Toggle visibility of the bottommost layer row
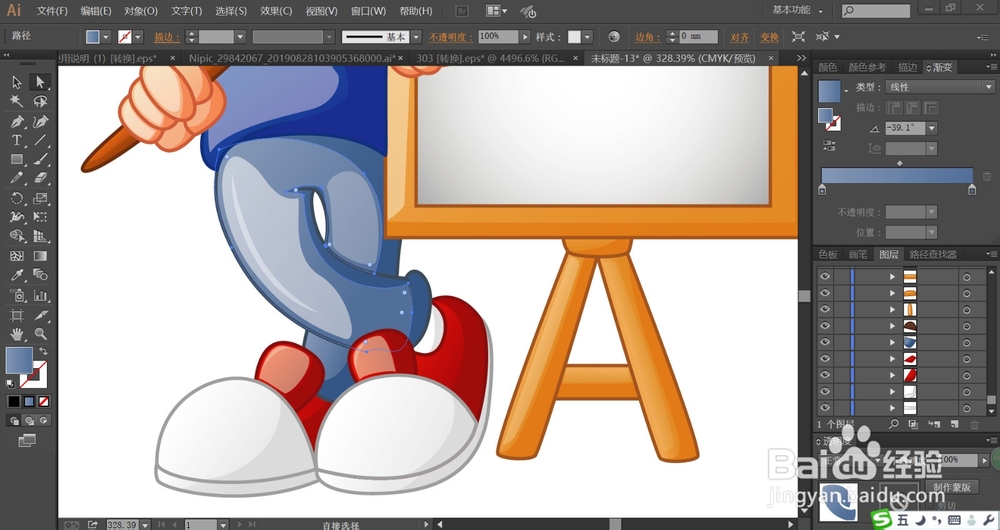Image resolution: width=1000 pixels, height=530 pixels. click(825, 408)
